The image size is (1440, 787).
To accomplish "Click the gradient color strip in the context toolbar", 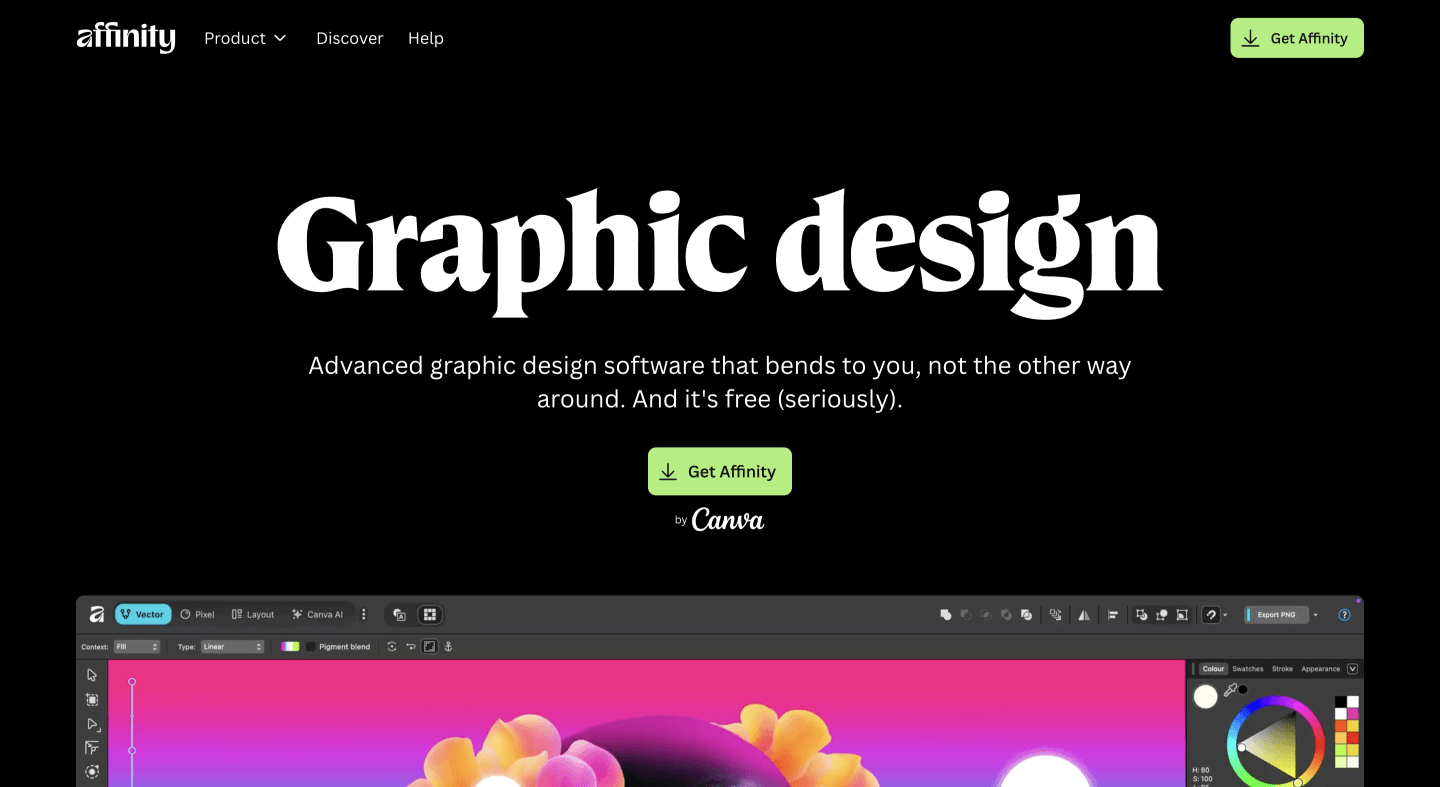I will click(290, 646).
